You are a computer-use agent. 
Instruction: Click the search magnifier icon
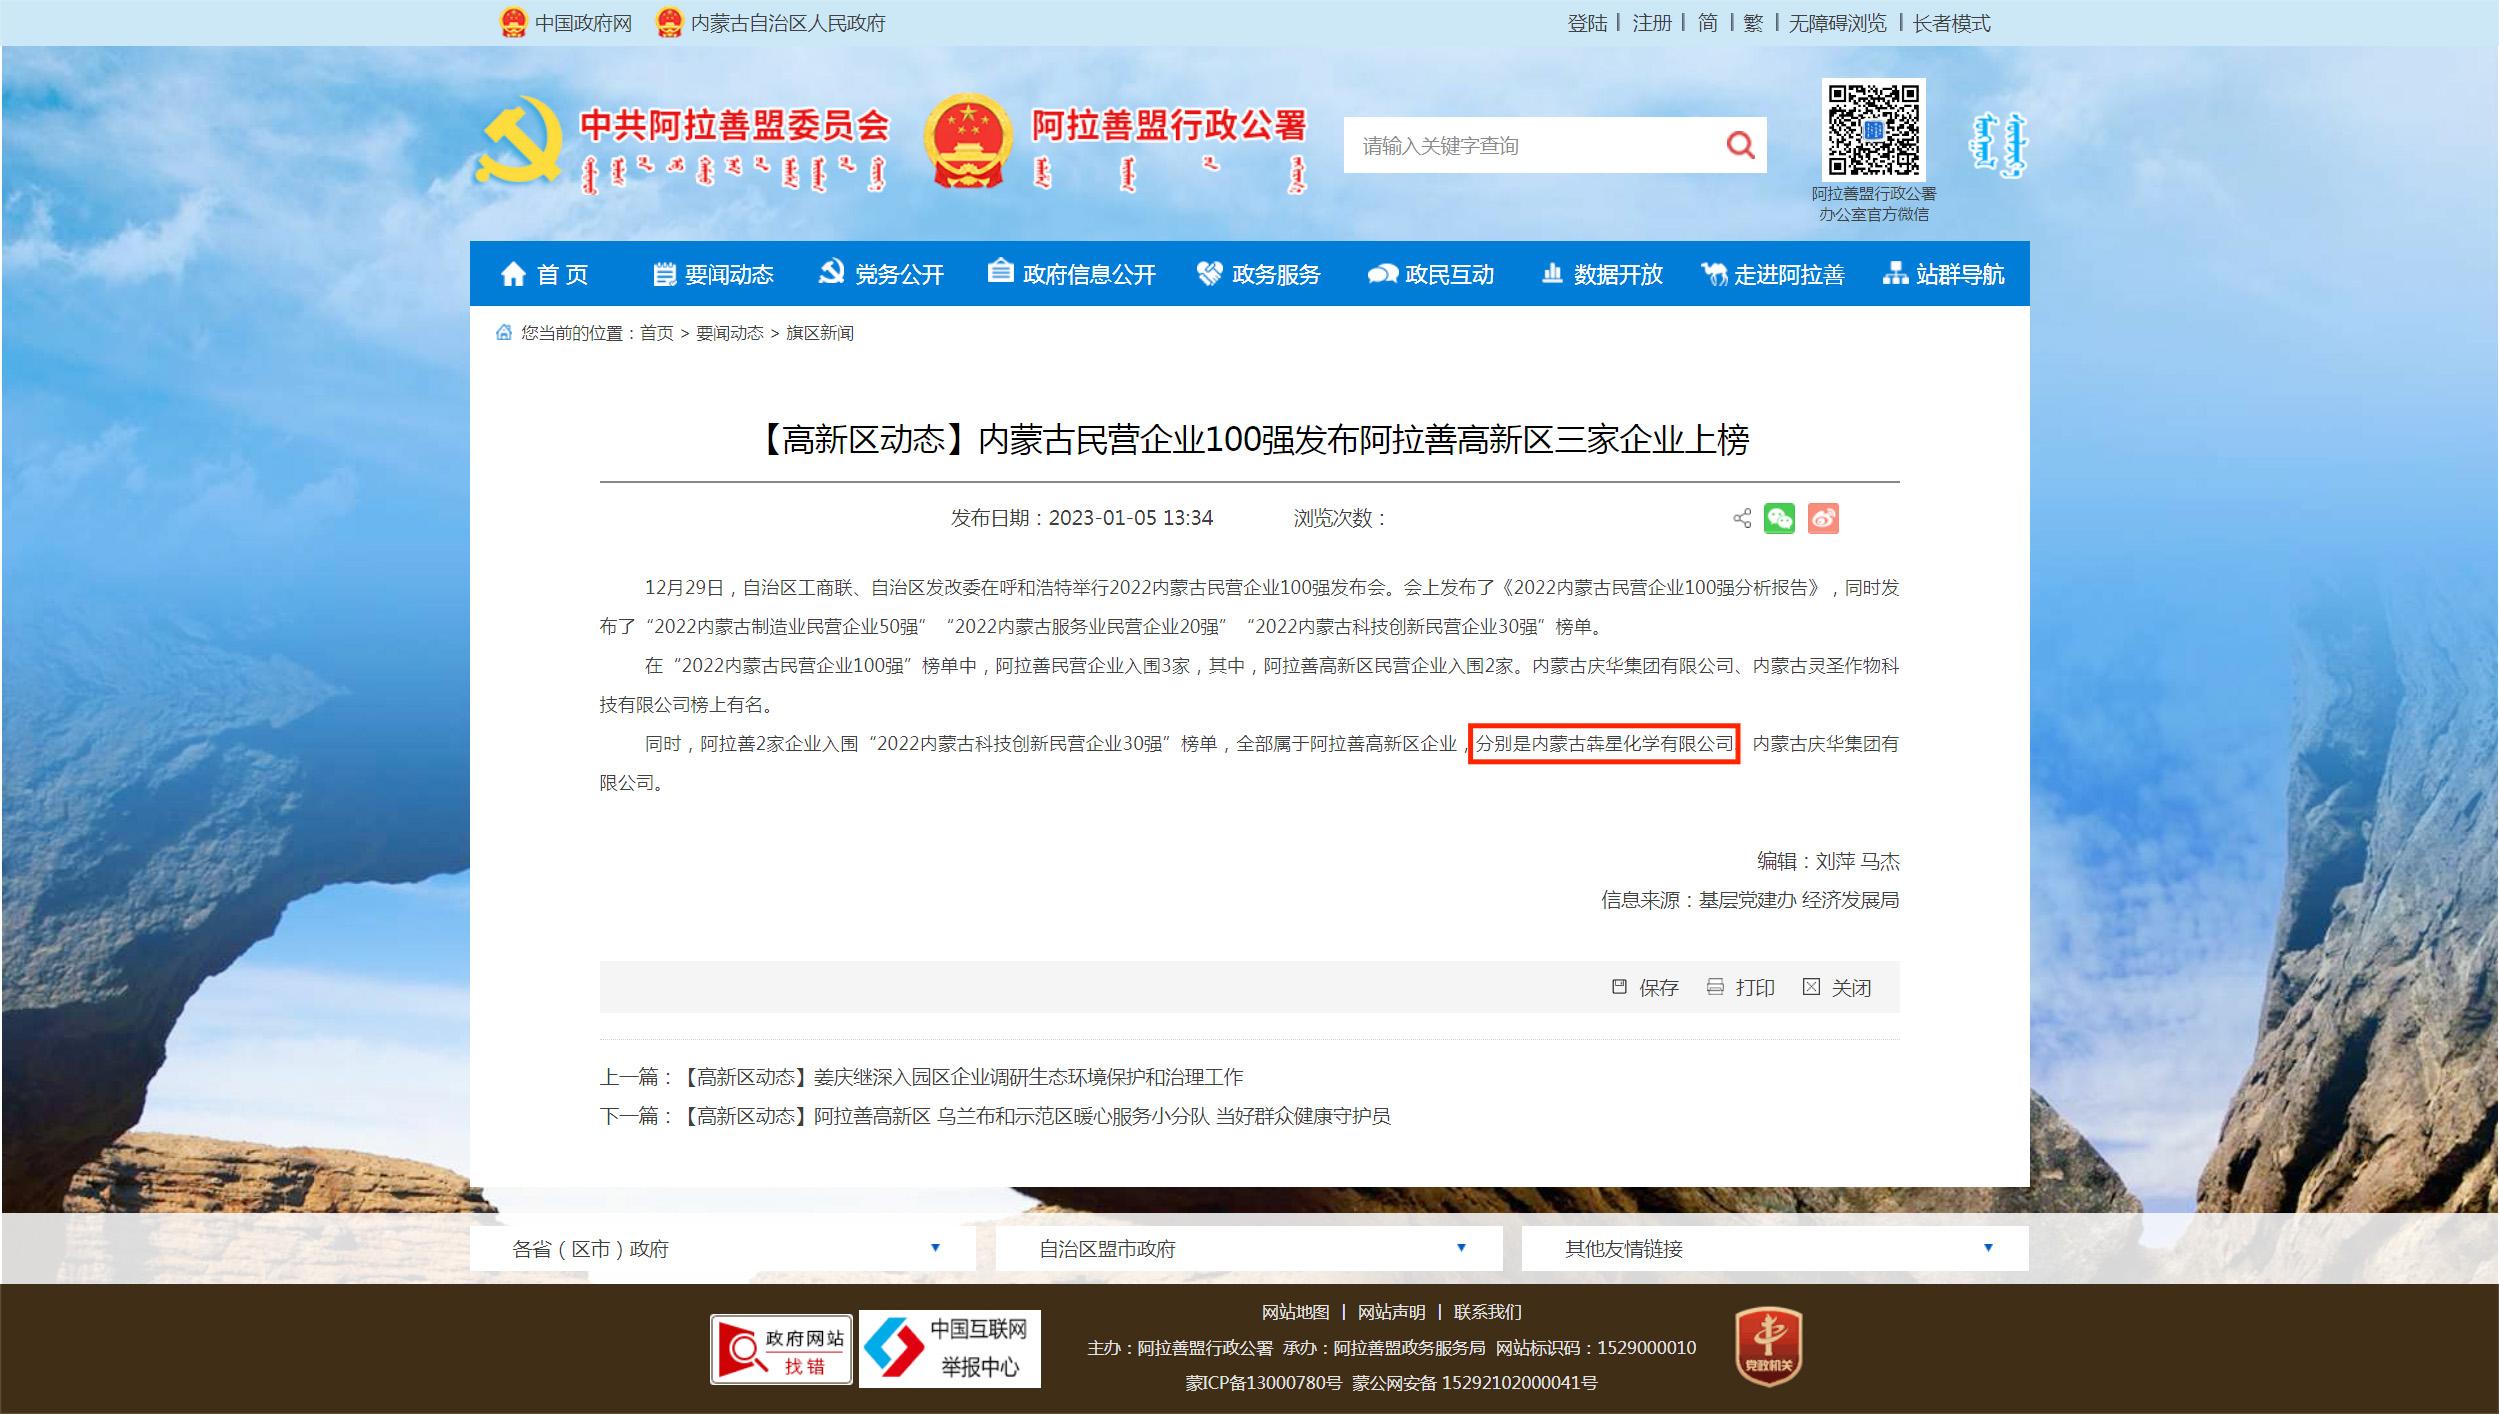pyautogui.click(x=1740, y=146)
